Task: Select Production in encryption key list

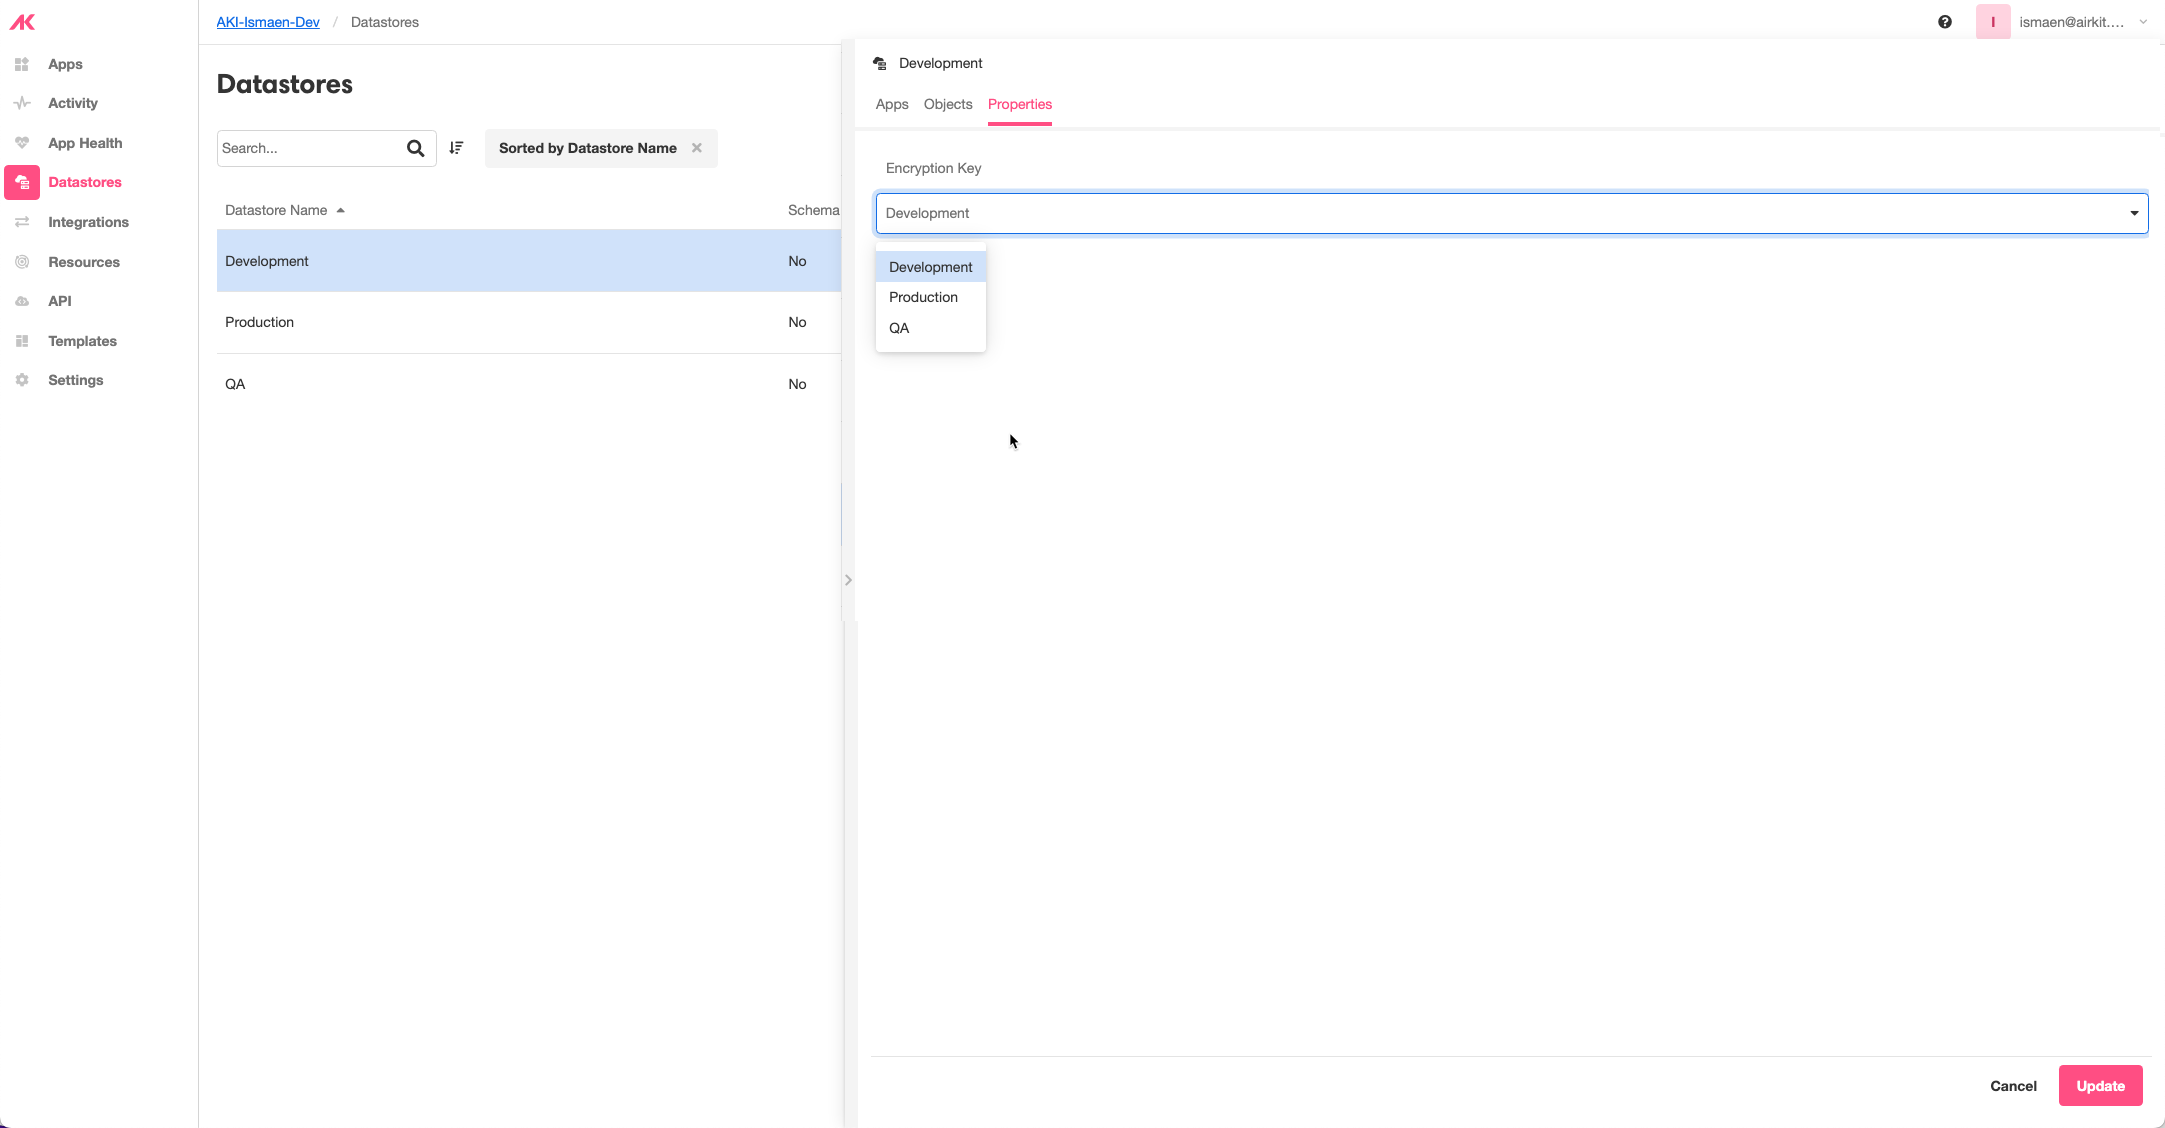Action: coord(923,297)
